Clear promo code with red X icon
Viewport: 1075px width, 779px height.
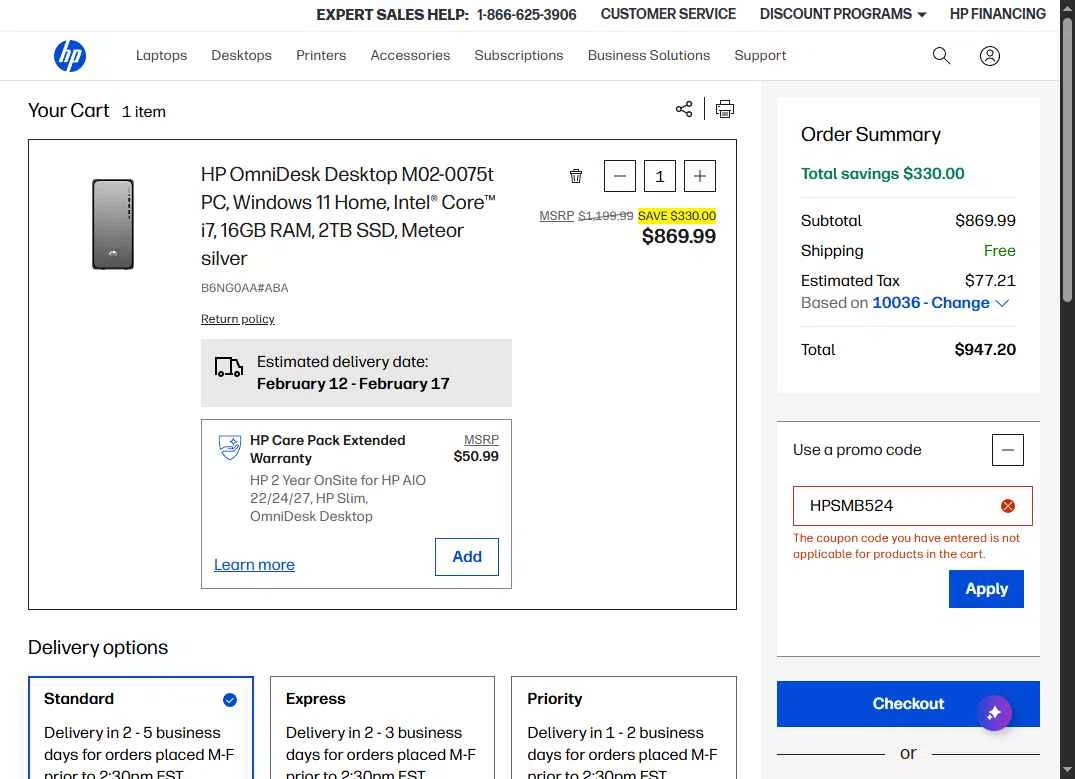(x=1008, y=506)
